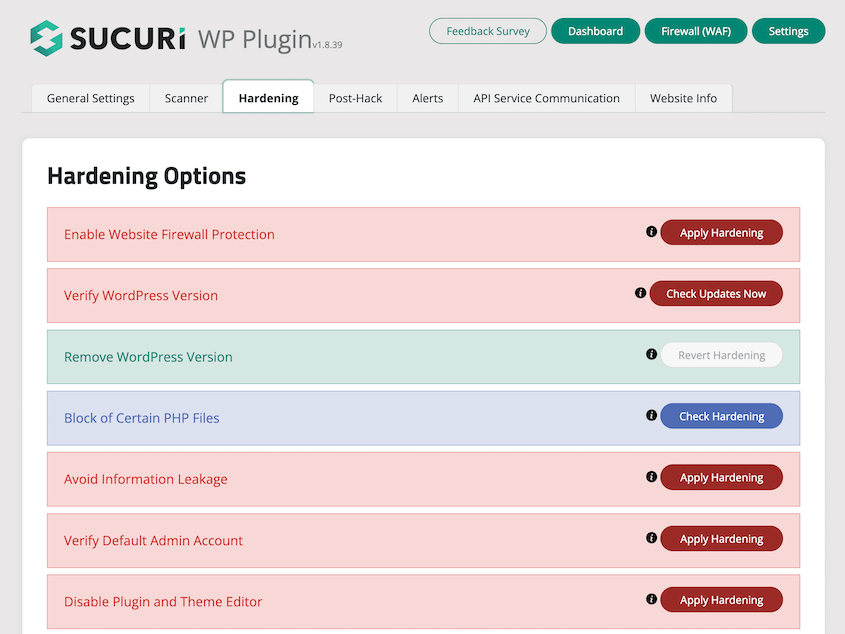845x634 pixels.
Task: Open info icon for Verify WordPress Version
Action: [x=640, y=293]
